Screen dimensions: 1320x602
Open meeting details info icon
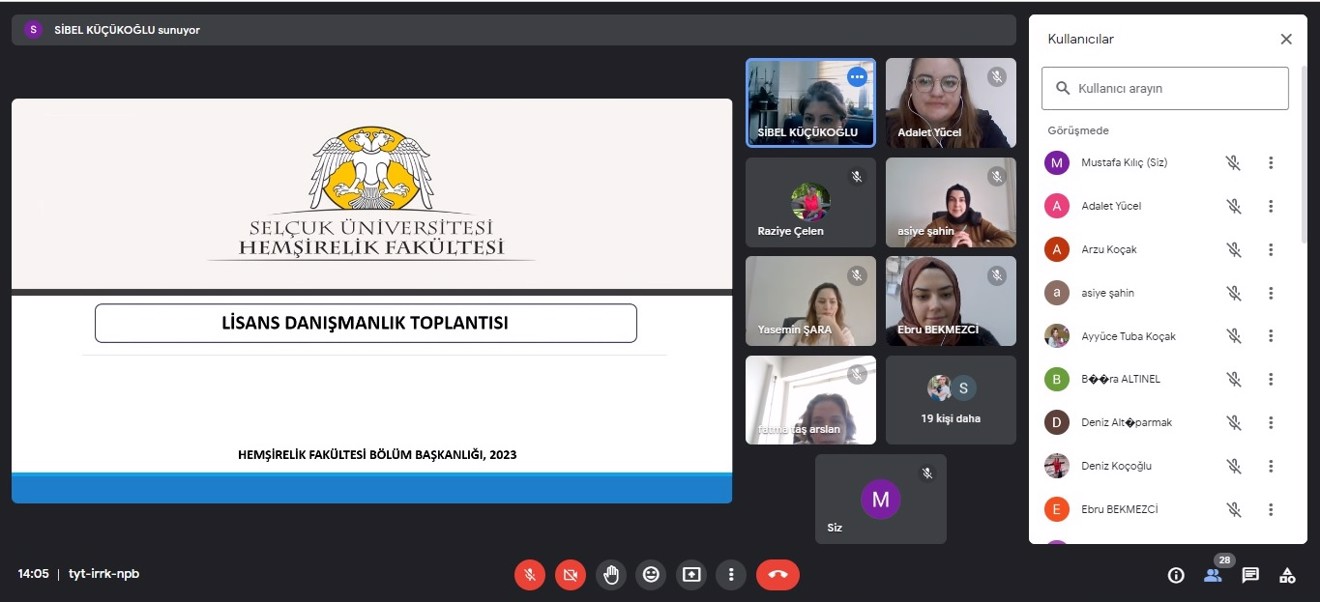pyautogui.click(x=1176, y=575)
